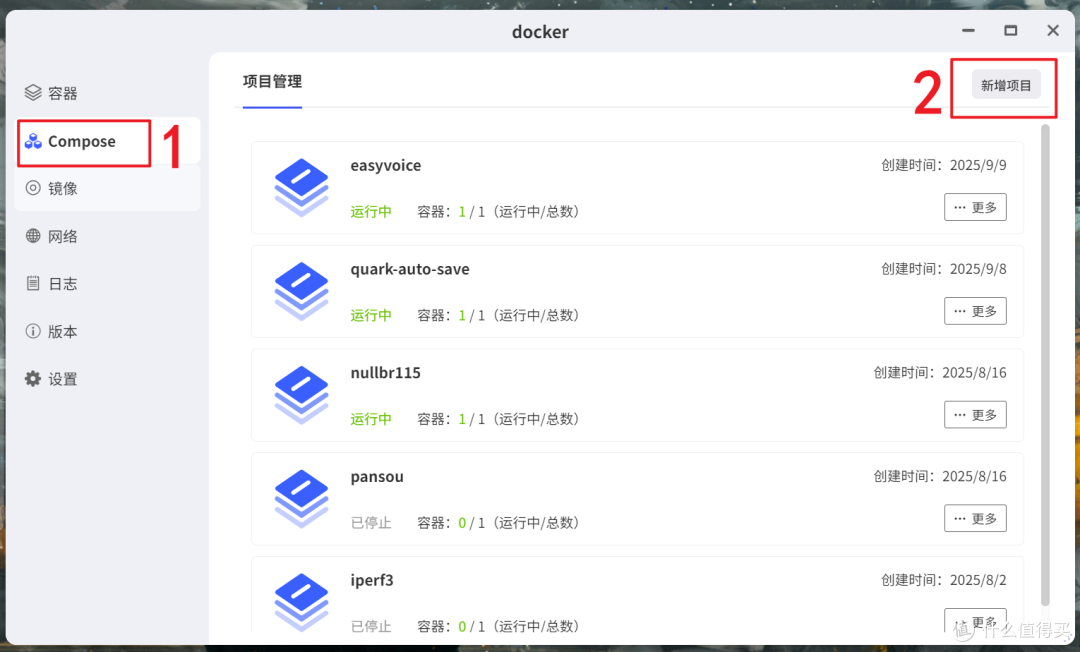The height and width of the screenshot is (652, 1080).
Task: Click container count 1/1 for nullbr115
Action: (472, 419)
